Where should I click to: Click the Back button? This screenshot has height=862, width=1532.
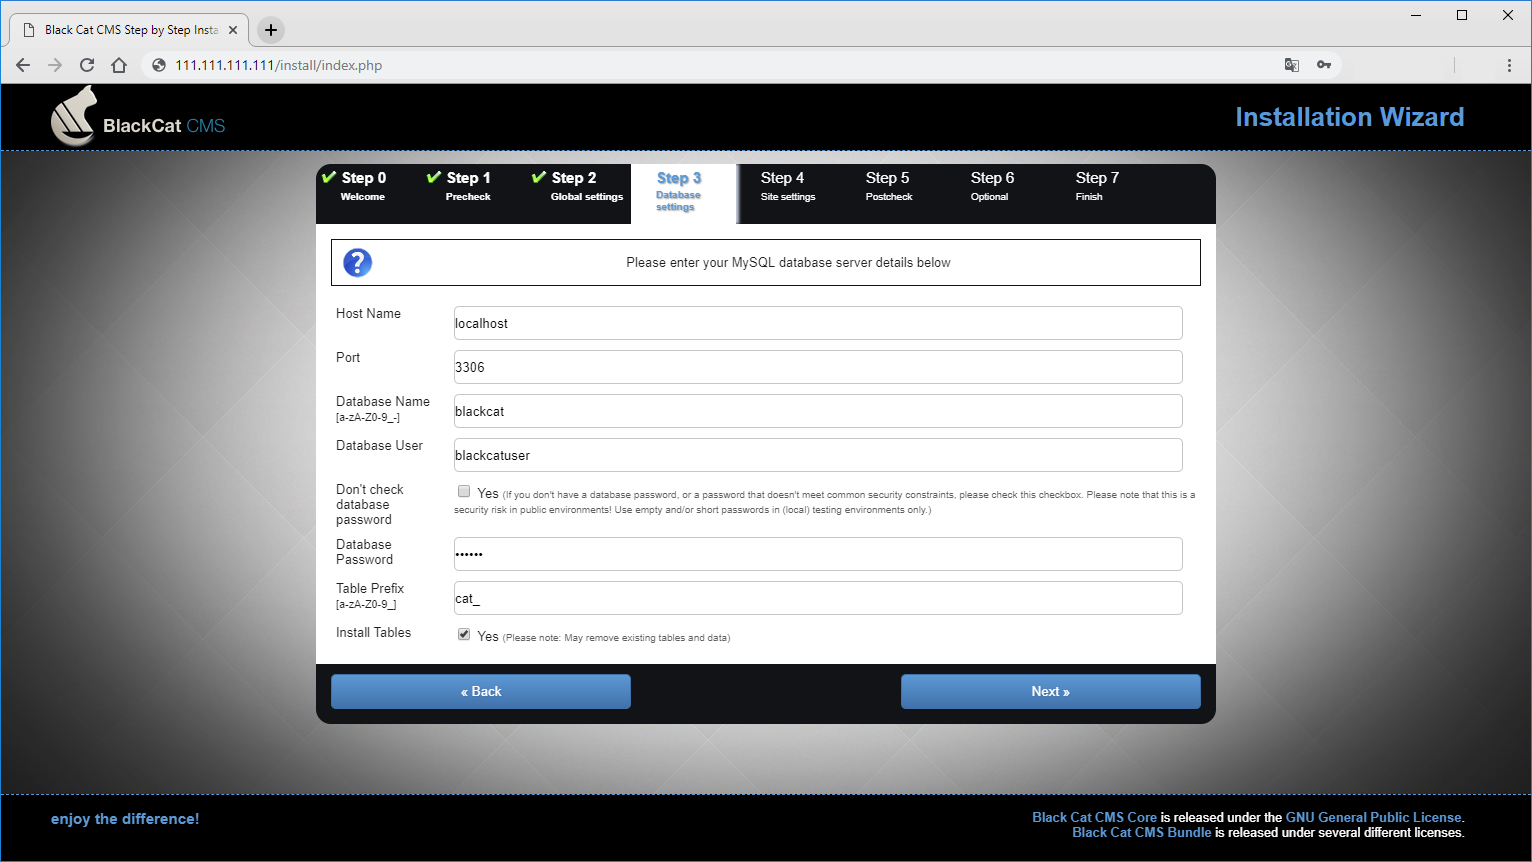coord(480,691)
